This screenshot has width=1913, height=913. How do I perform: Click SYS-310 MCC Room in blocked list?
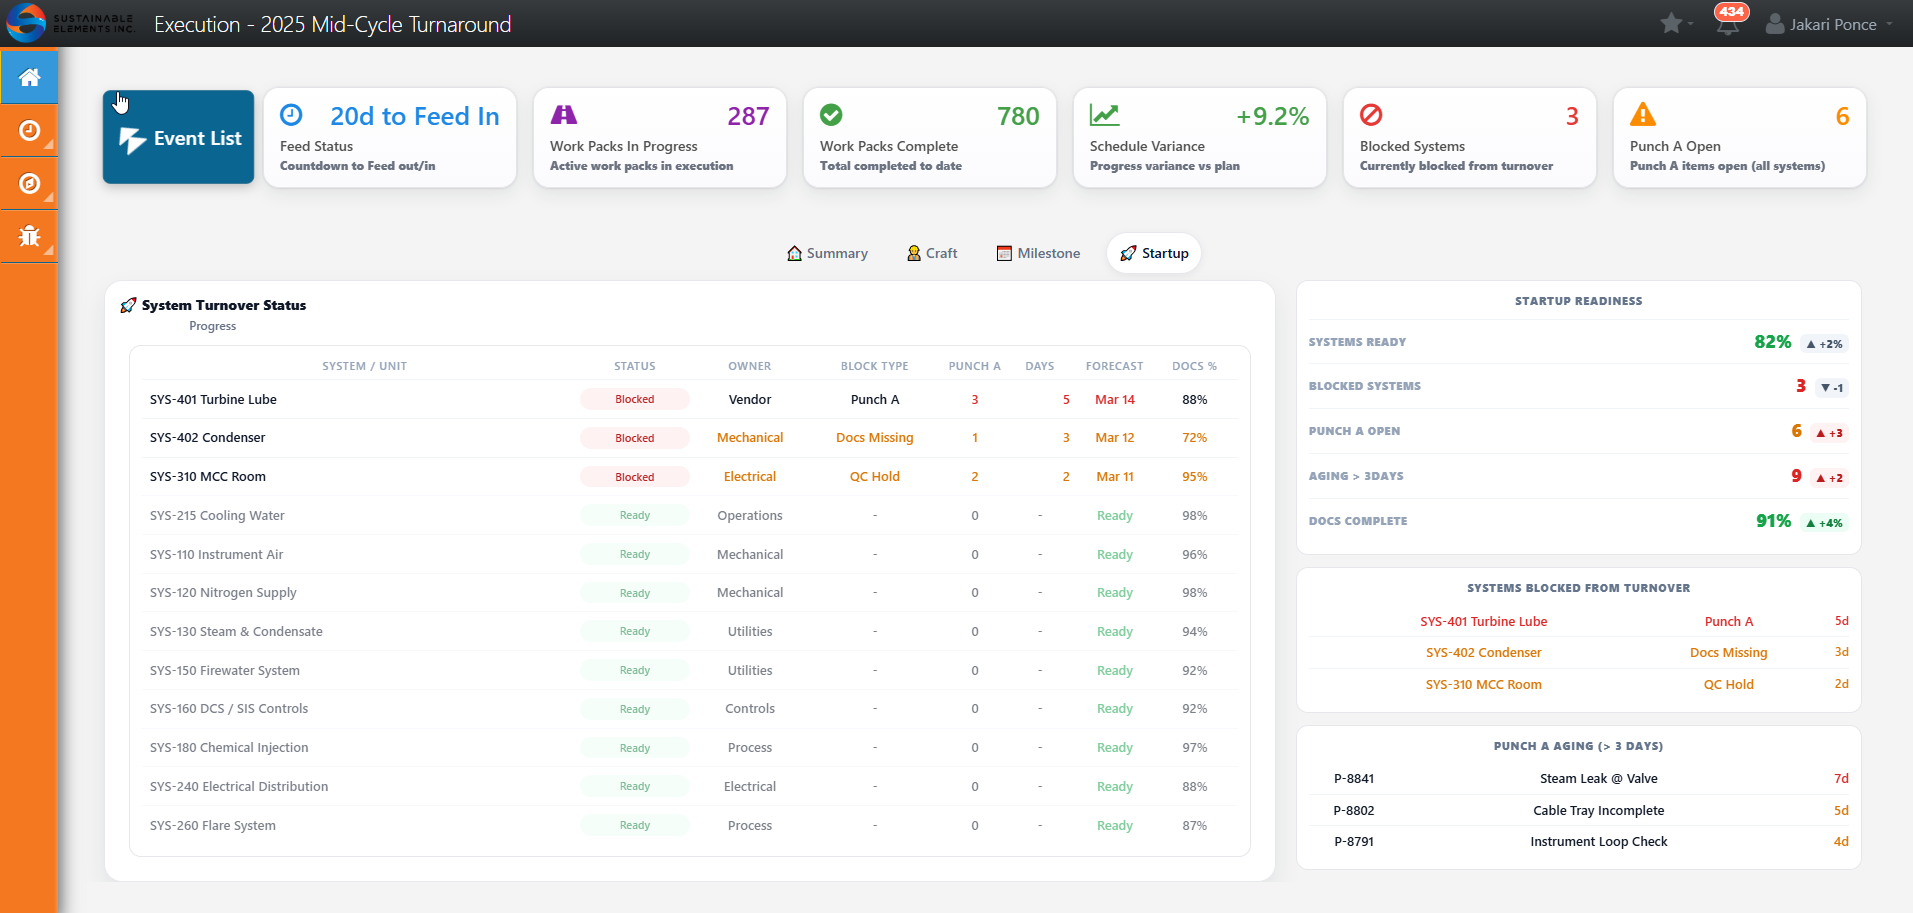click(x=1483, y=684)
